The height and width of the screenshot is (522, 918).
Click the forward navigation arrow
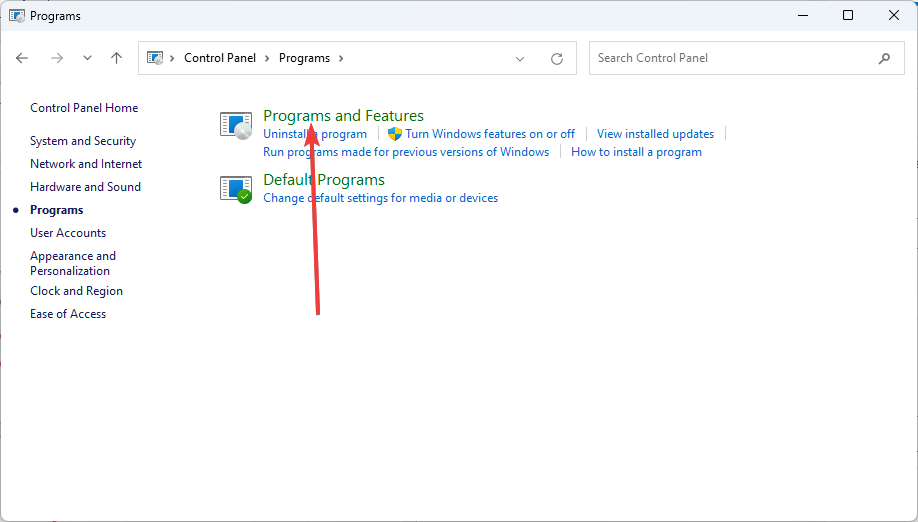point(57,58)
